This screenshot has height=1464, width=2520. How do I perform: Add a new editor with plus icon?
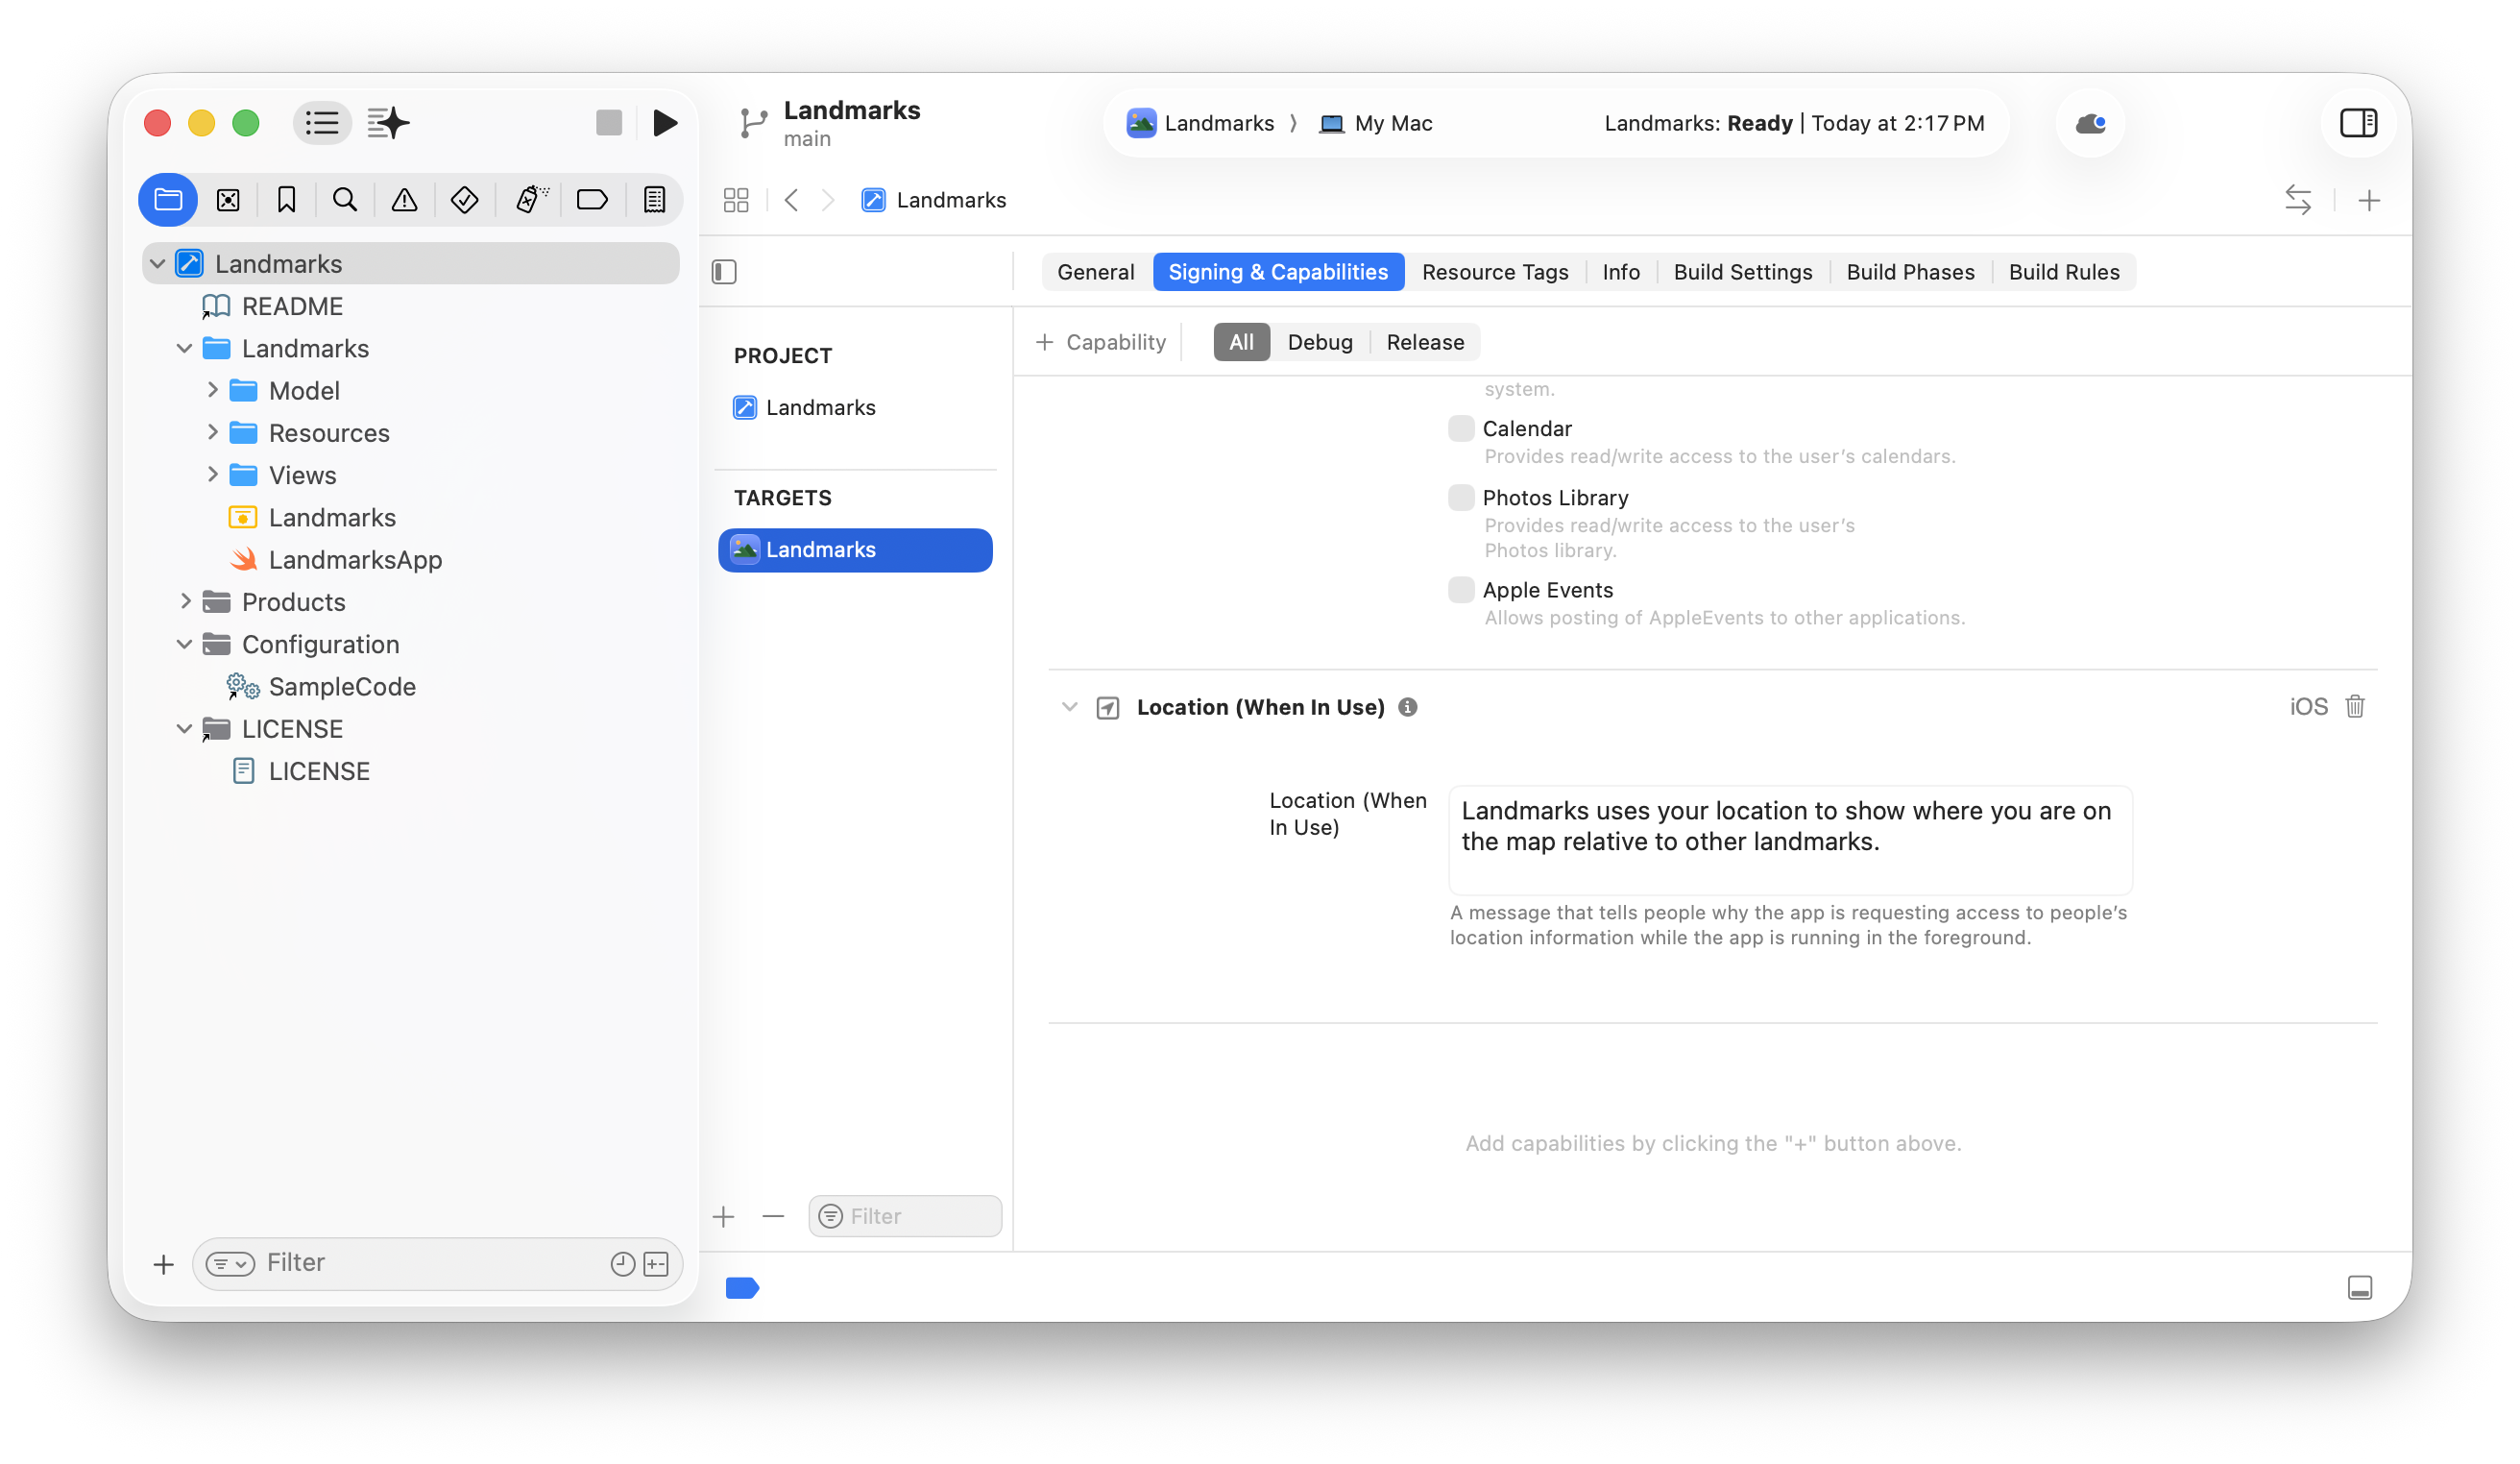[x=2369, y=201]
